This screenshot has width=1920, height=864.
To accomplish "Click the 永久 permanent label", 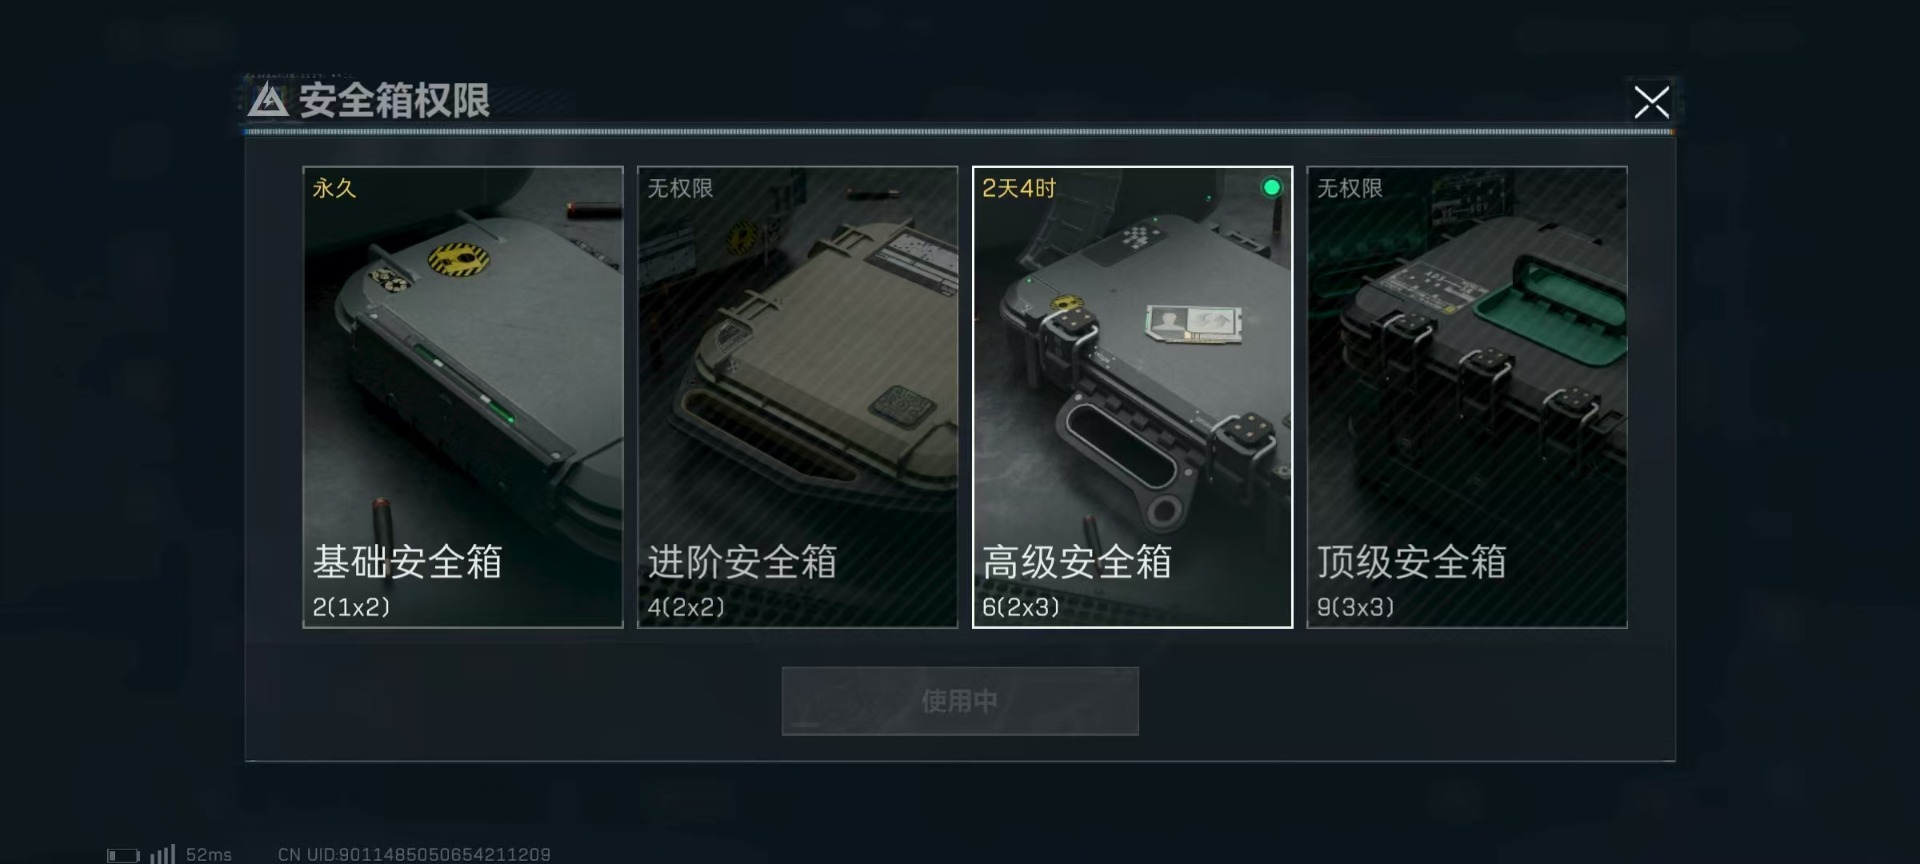I will pos(334,188).
